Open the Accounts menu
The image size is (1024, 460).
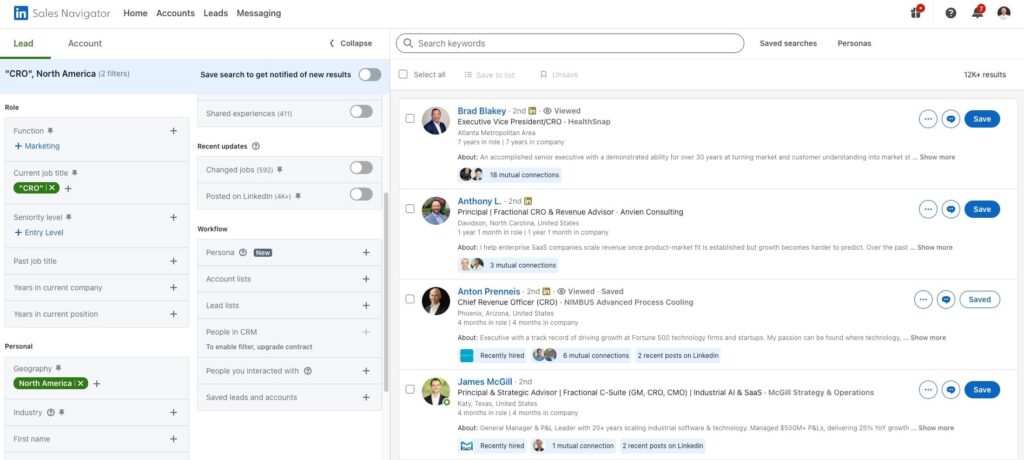point(176,13)
